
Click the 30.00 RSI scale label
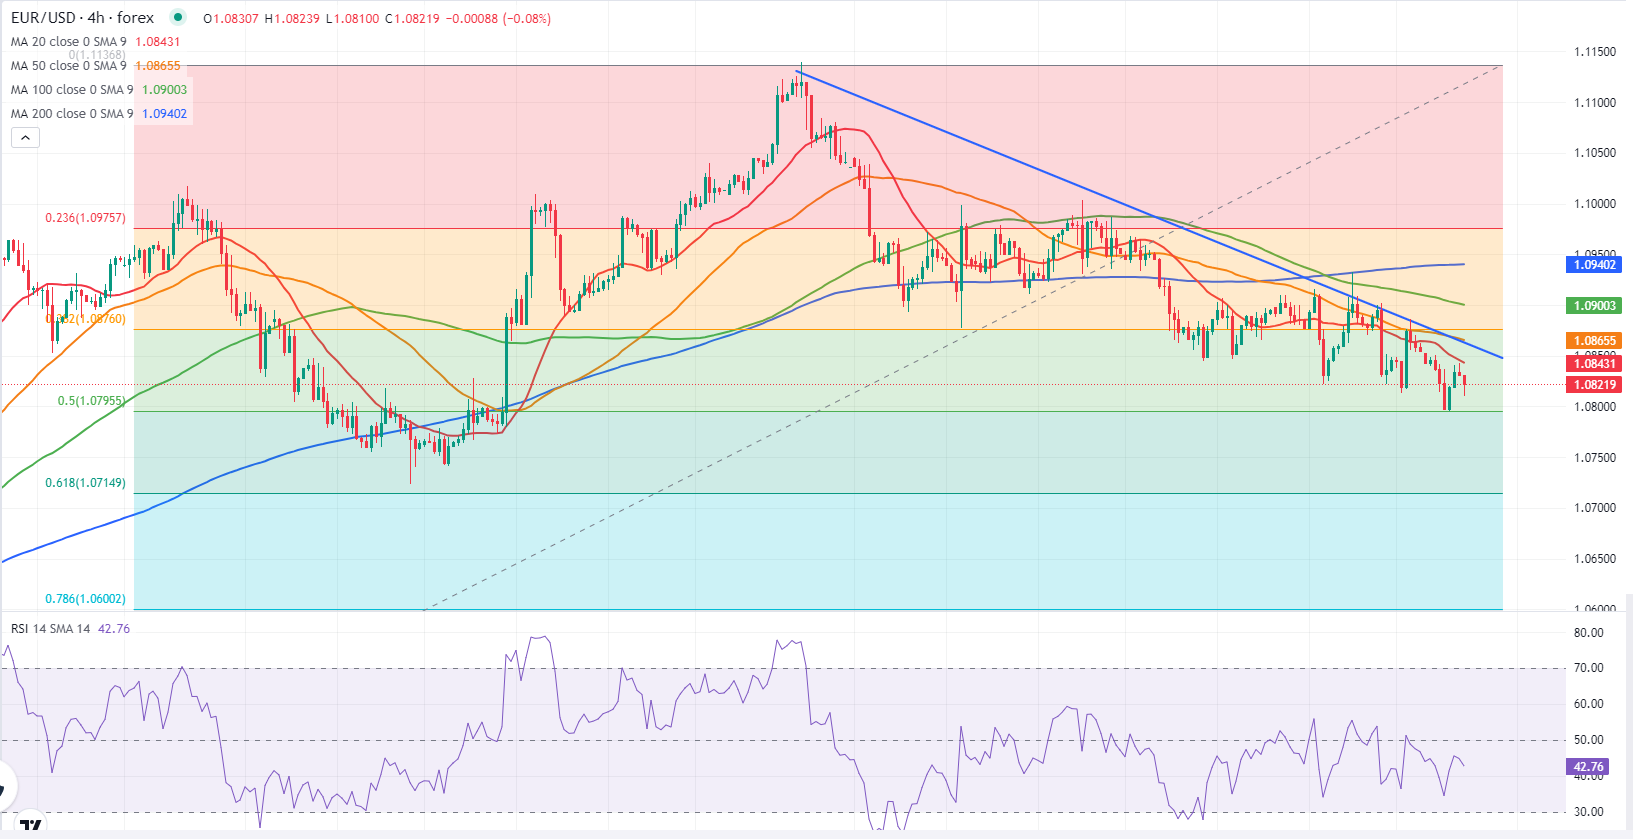click(1588, 812)
